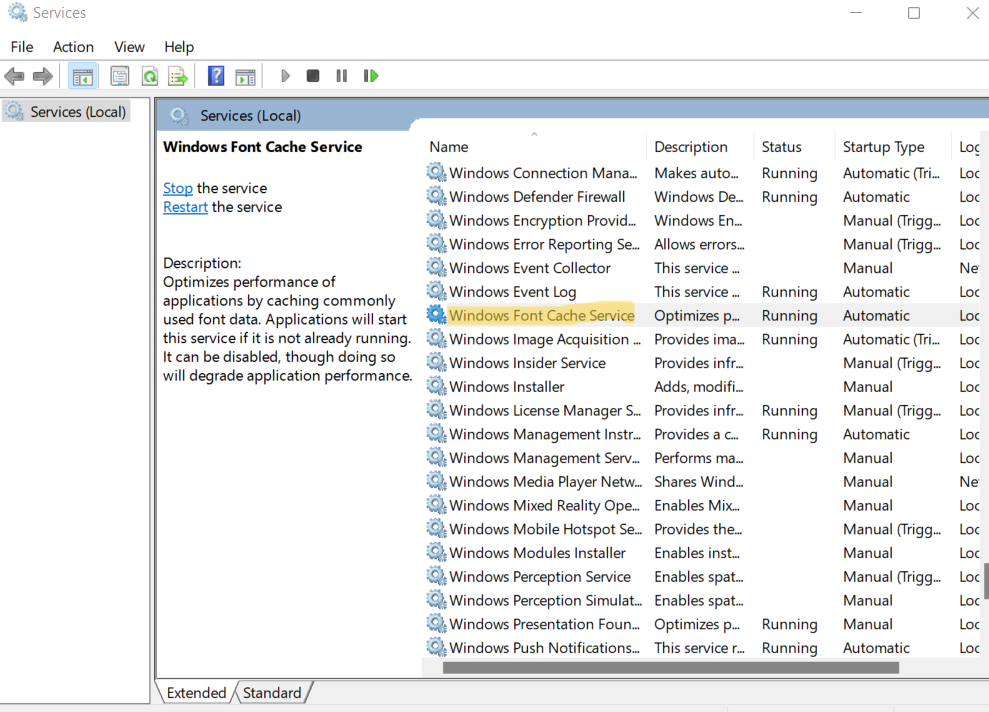Click the Refresh toolbar icon

(x=149, y=76)
